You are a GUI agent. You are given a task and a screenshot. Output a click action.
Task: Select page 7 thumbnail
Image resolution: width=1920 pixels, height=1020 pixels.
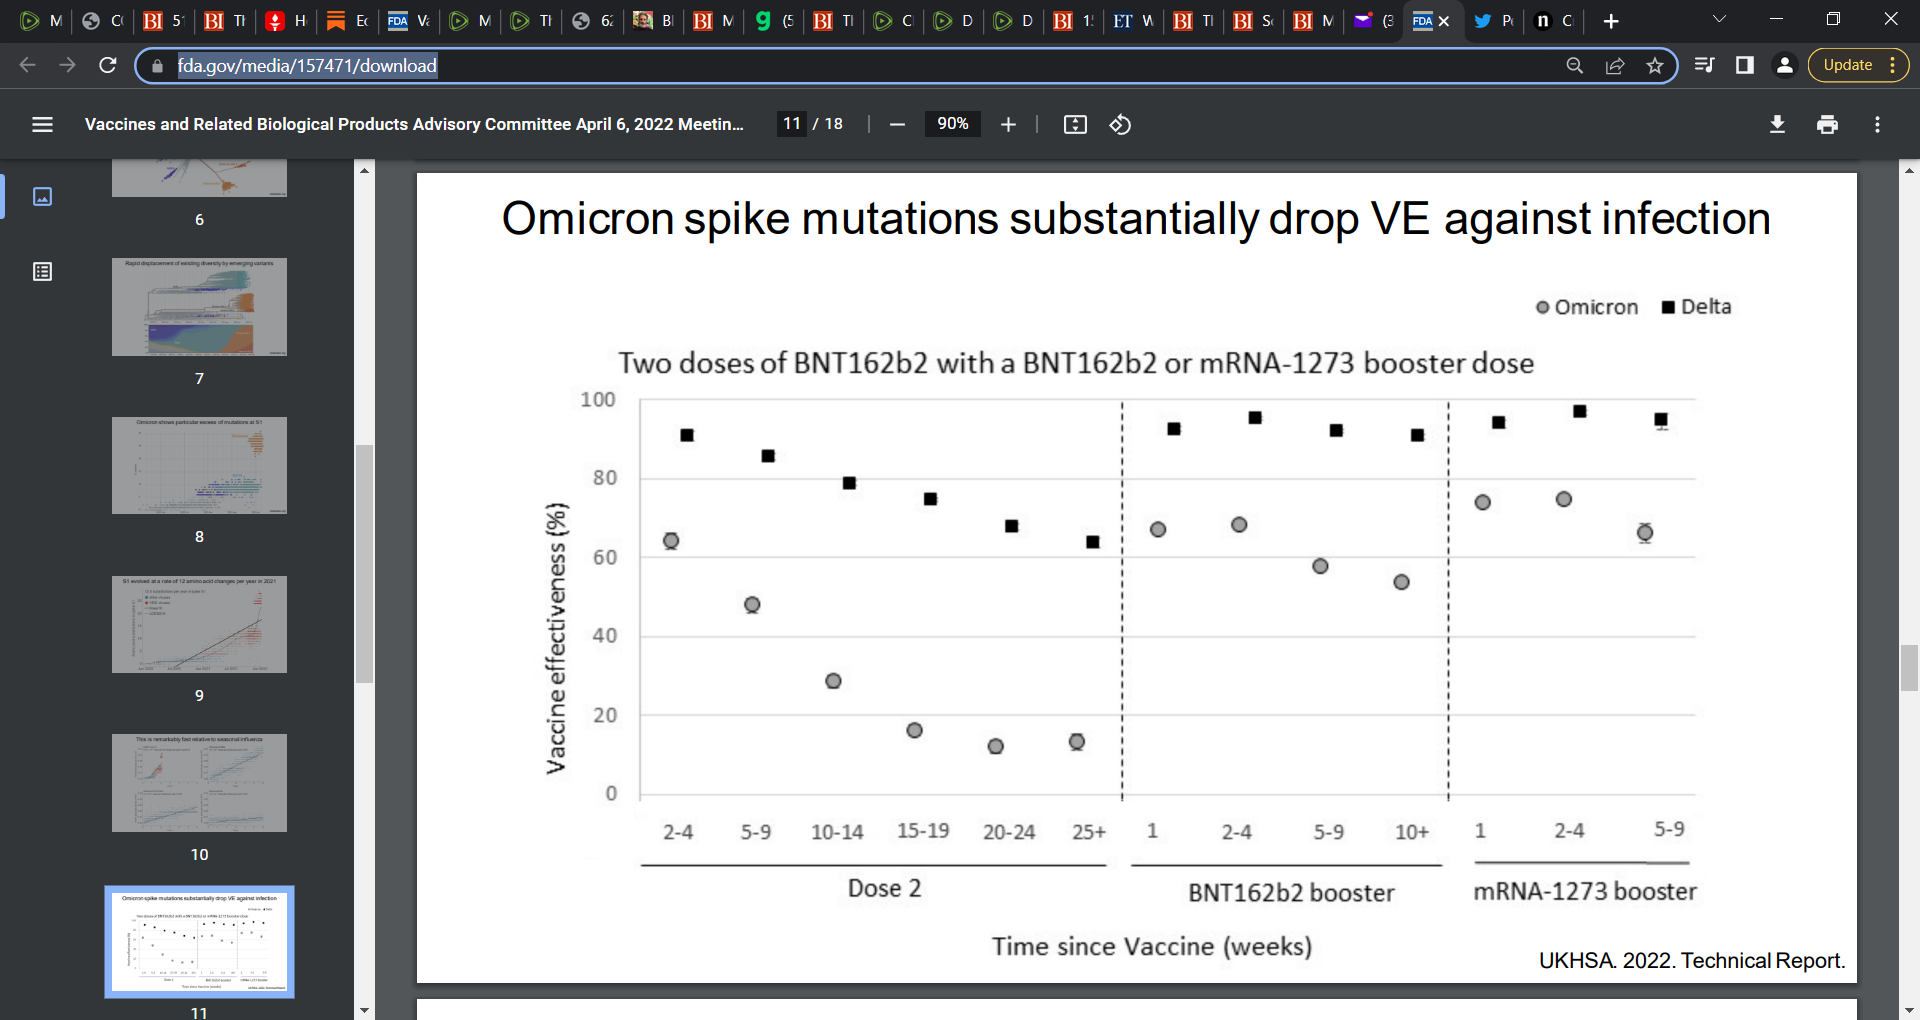tap(199, 307)
